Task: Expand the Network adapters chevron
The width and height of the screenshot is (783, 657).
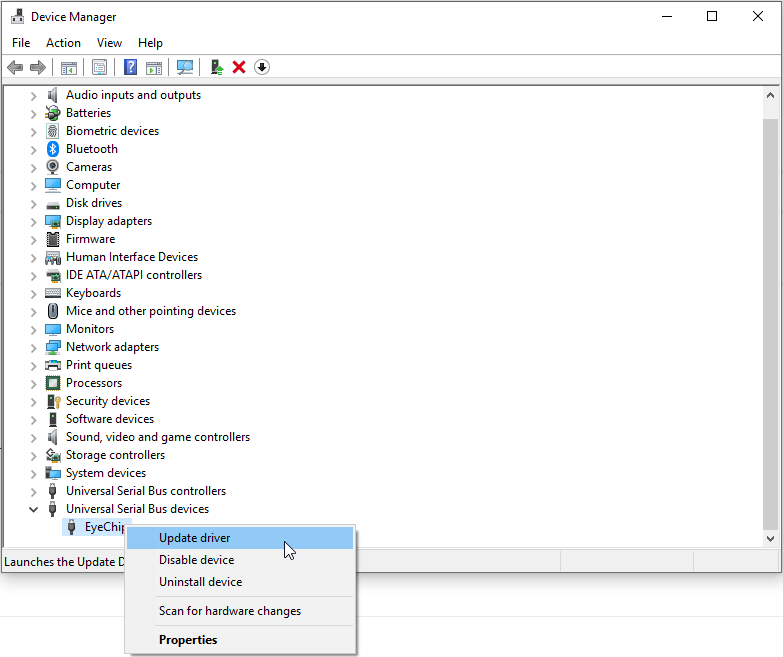Action: 33,347
